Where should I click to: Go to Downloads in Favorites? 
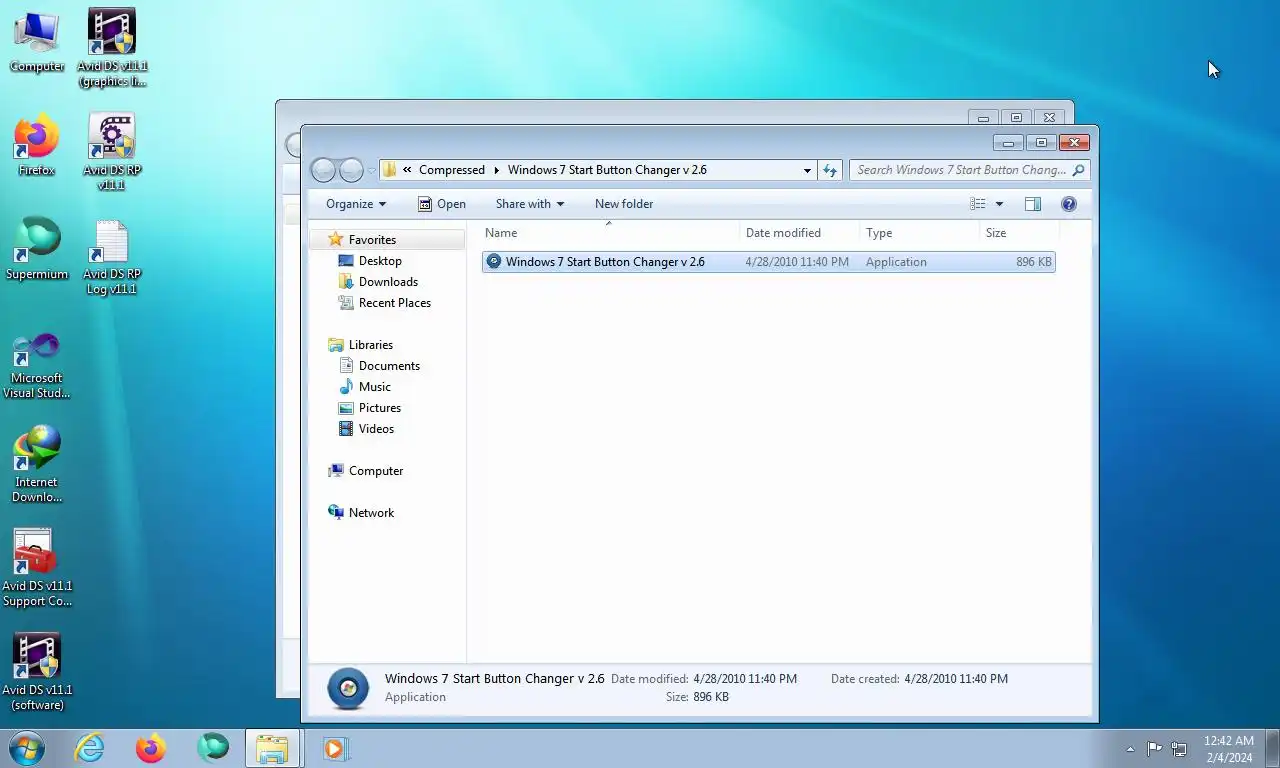(x=388, y=282)
